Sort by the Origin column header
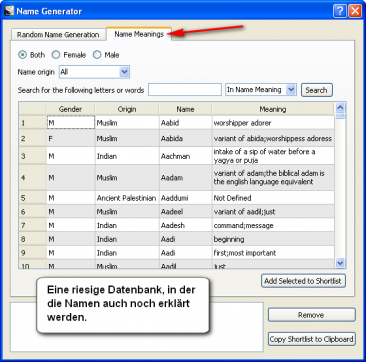Screen dimensions: 366x362 pos(127,109)
